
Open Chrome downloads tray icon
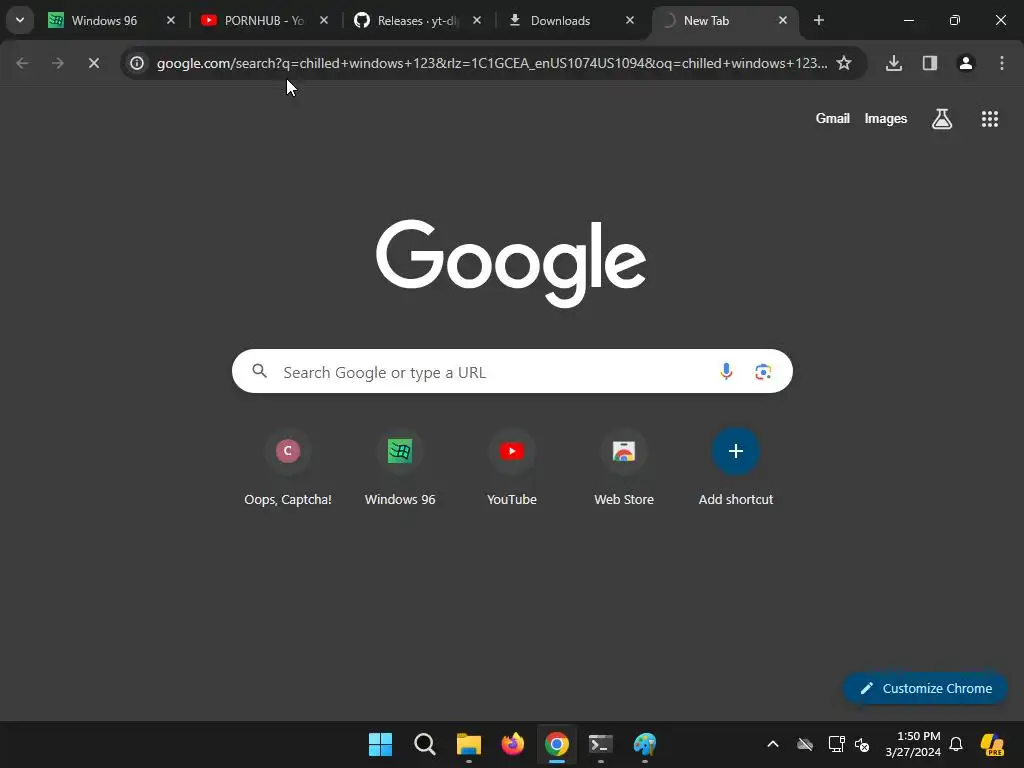point(894,63)
